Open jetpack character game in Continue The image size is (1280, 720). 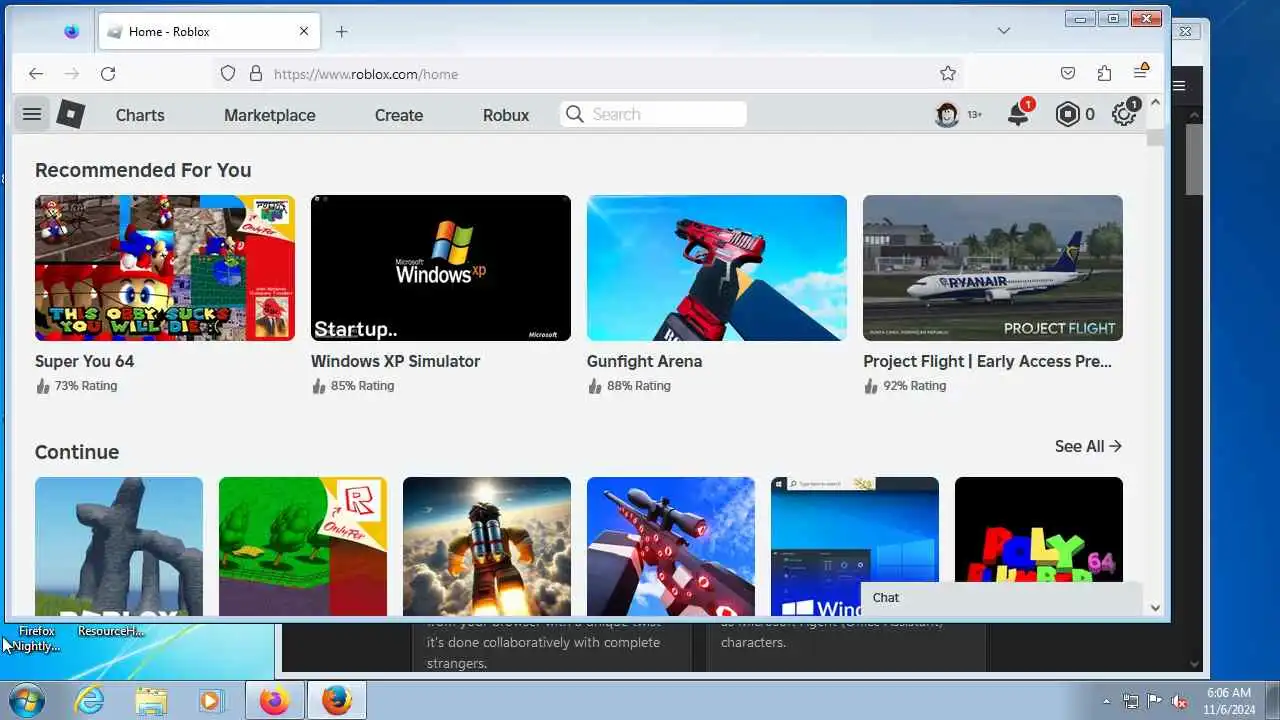(x=487, y=546)
